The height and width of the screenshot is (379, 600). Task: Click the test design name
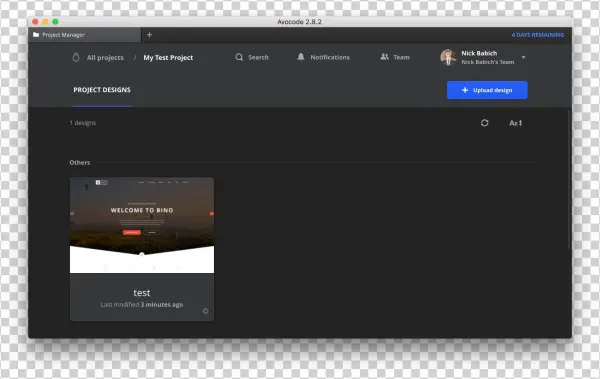(142, 292)
